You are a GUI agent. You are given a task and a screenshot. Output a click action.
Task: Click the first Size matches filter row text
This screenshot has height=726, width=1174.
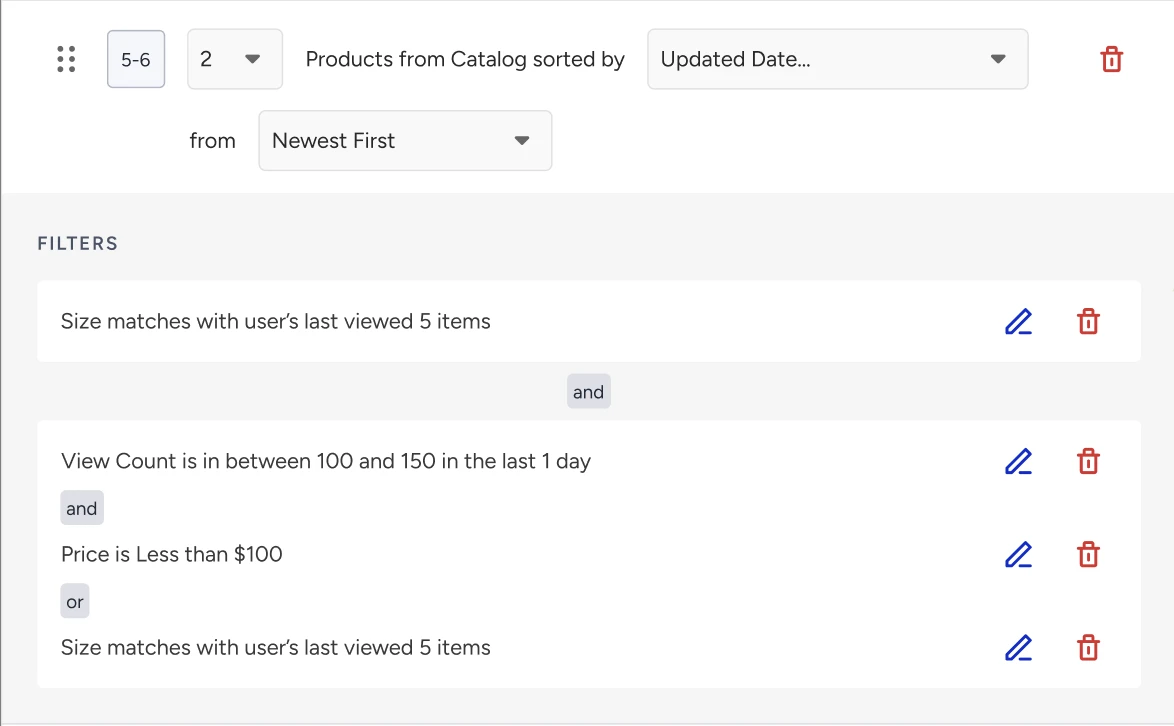[276, 321]
